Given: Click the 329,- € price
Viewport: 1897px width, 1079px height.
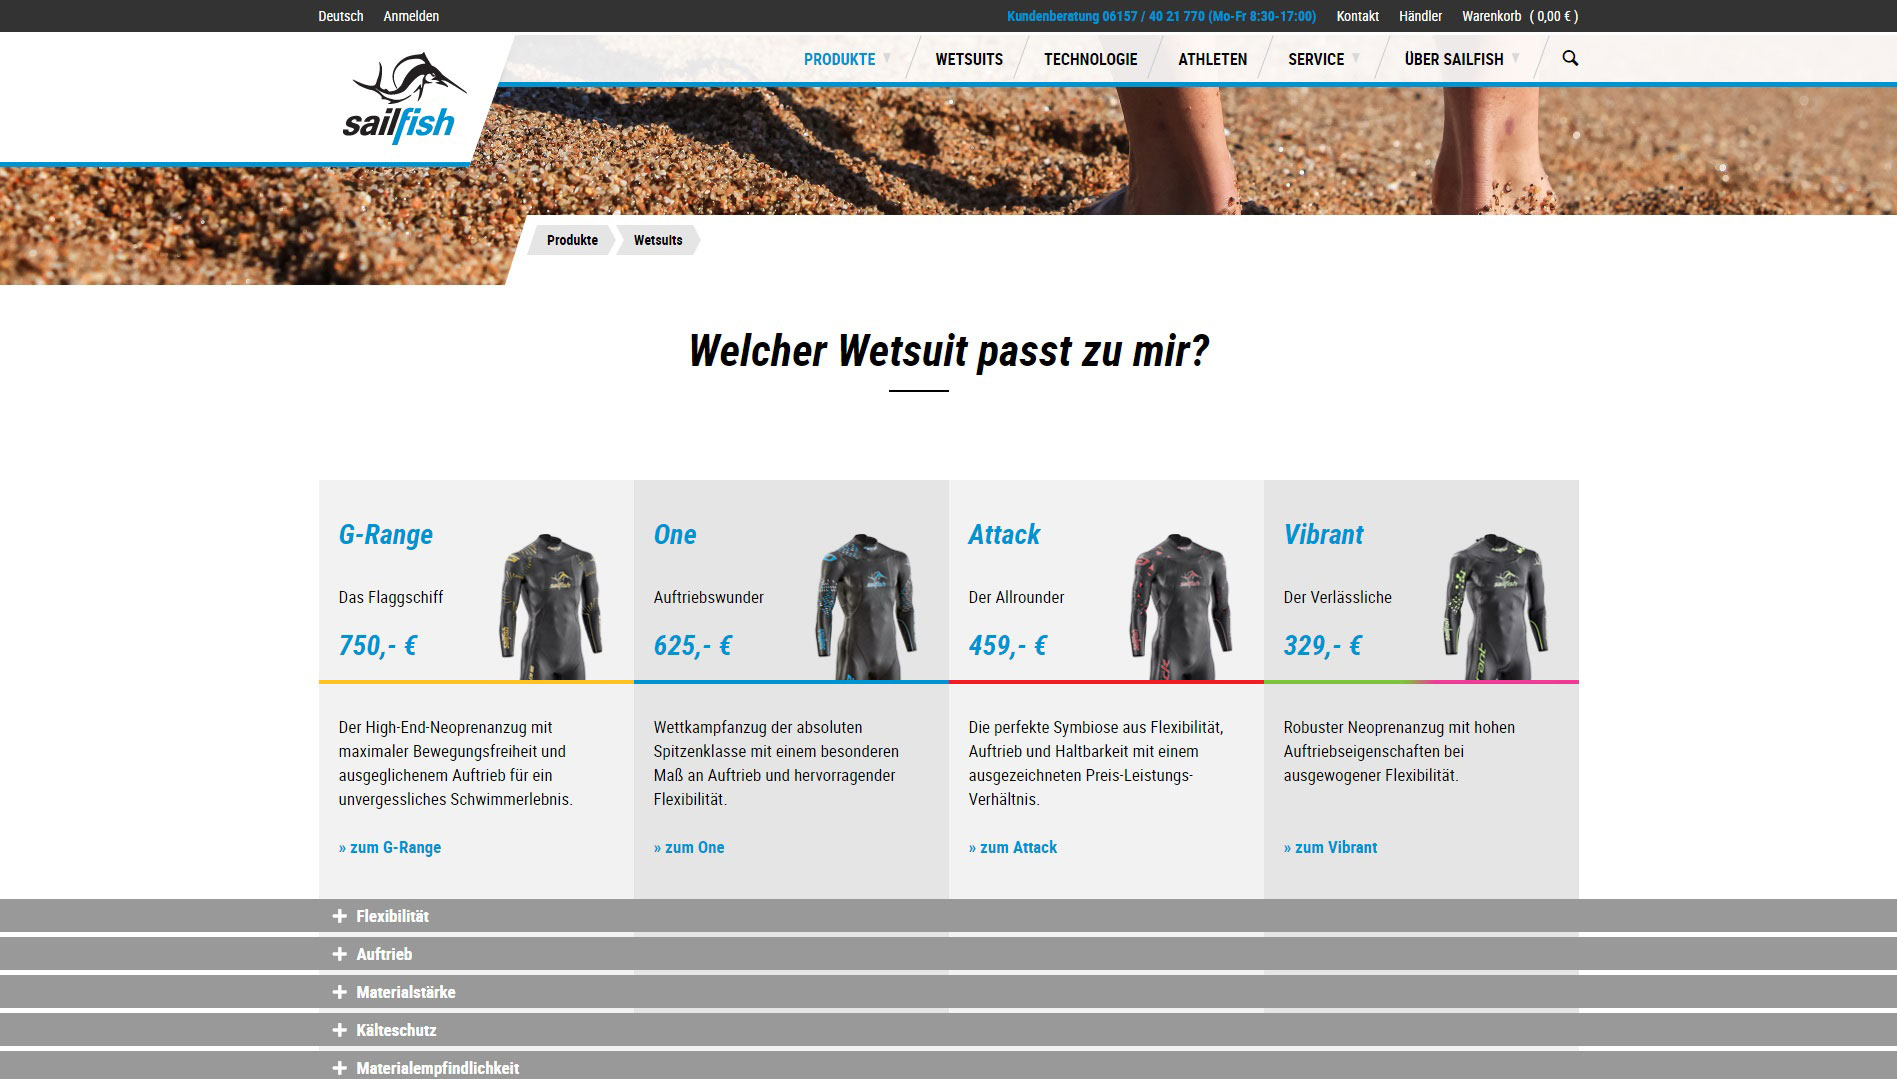Looking at the screenshot, I should click(x=1323, y=645).
